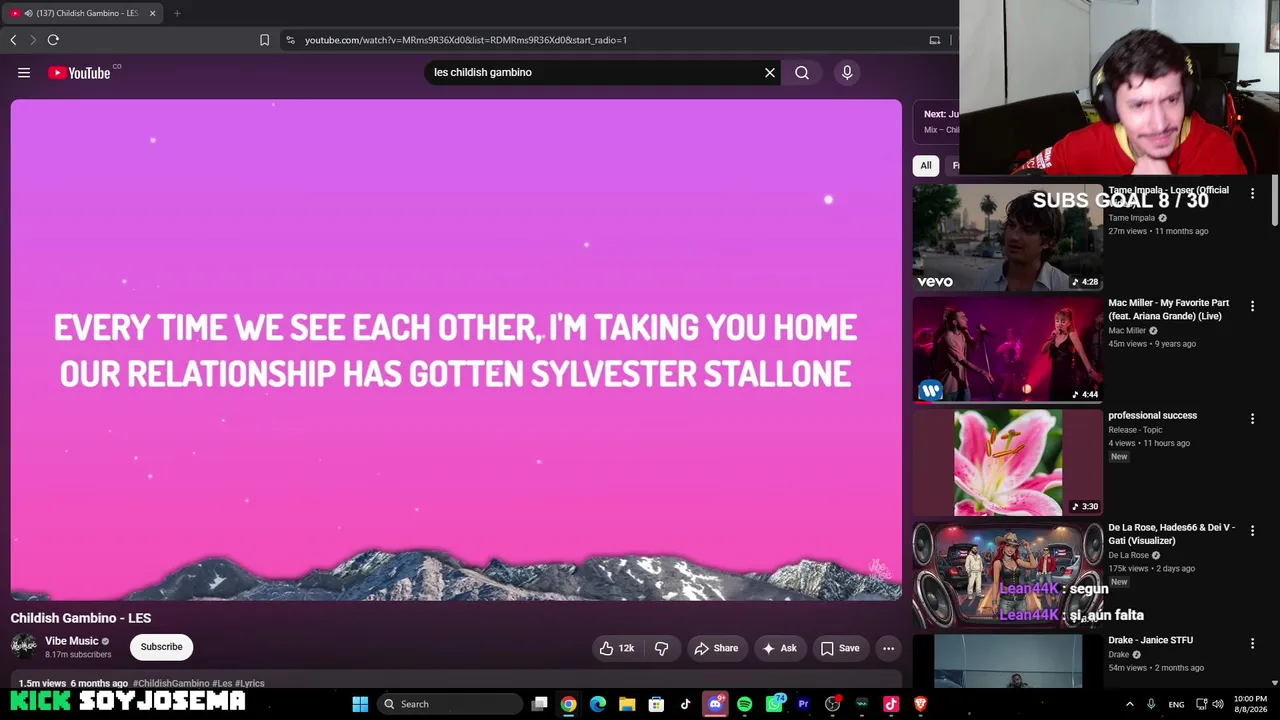Like the video with 12k likes
Viewport: 1280px width, 720px height.
617,648
